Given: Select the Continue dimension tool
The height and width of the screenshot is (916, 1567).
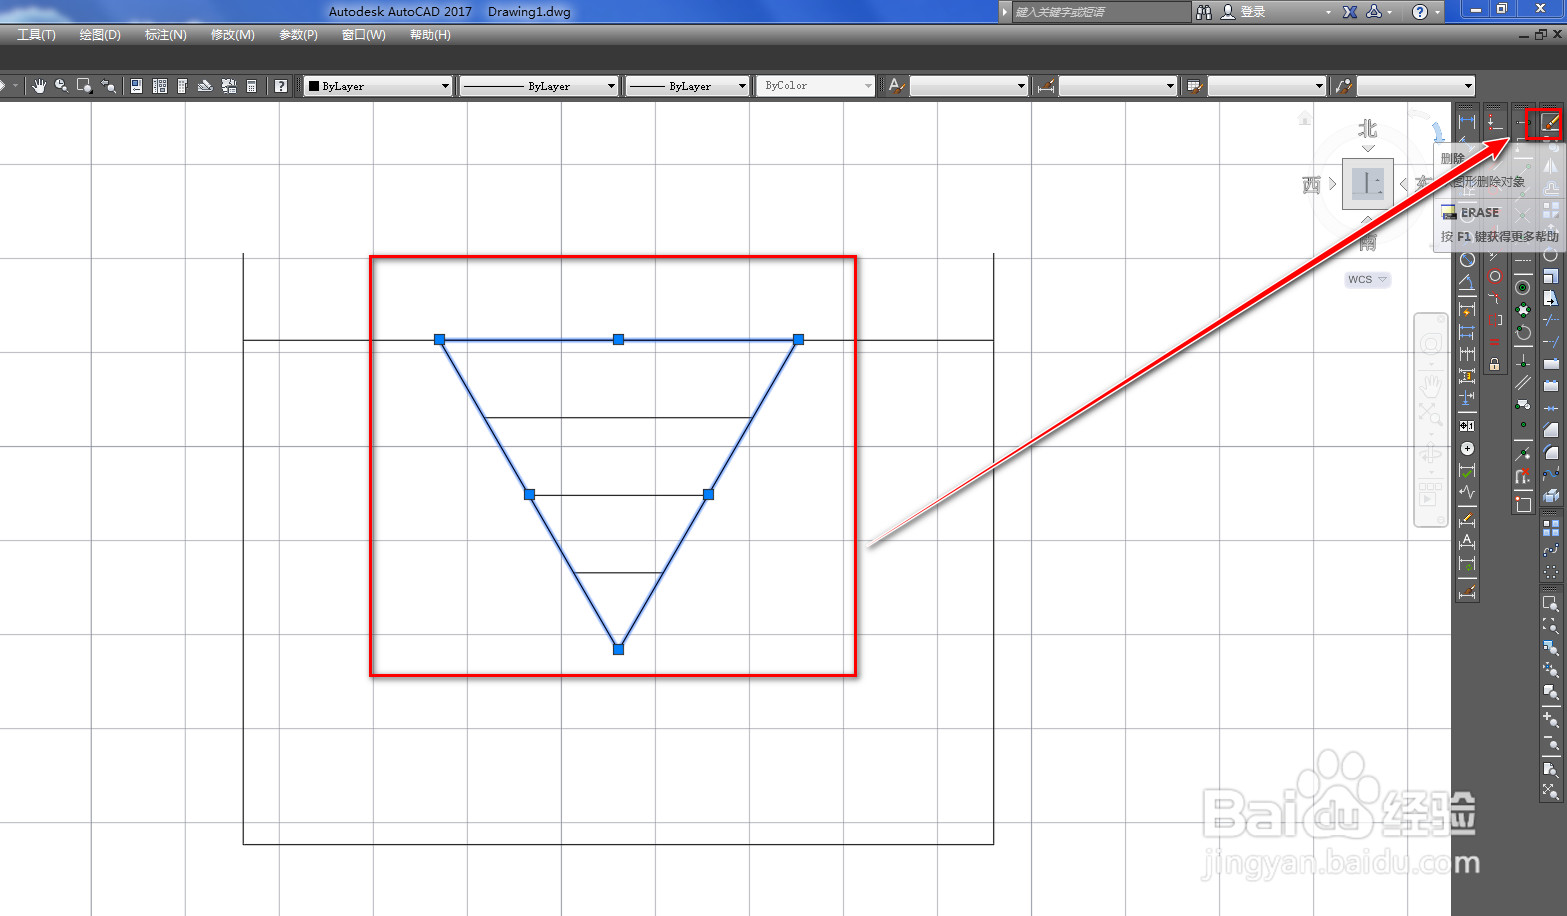Looking at the screenshot, I should 1467,354.
